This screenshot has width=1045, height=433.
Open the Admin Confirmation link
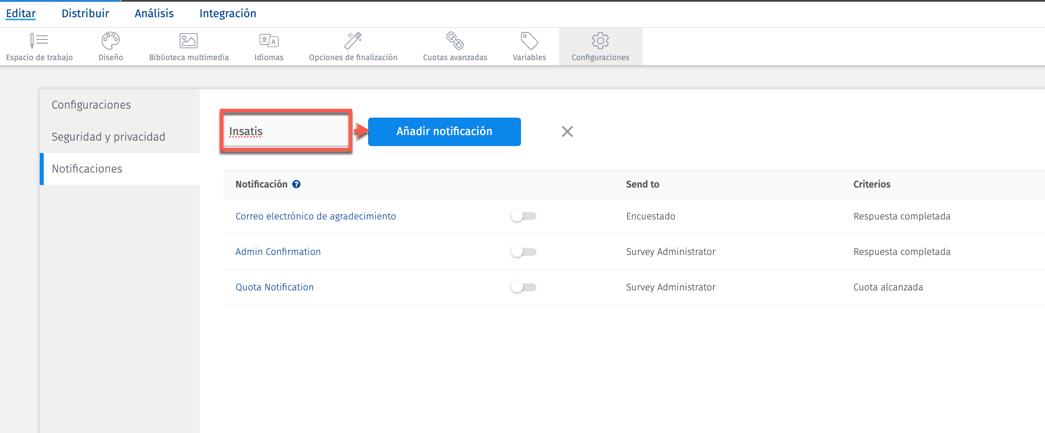(278, 252)
